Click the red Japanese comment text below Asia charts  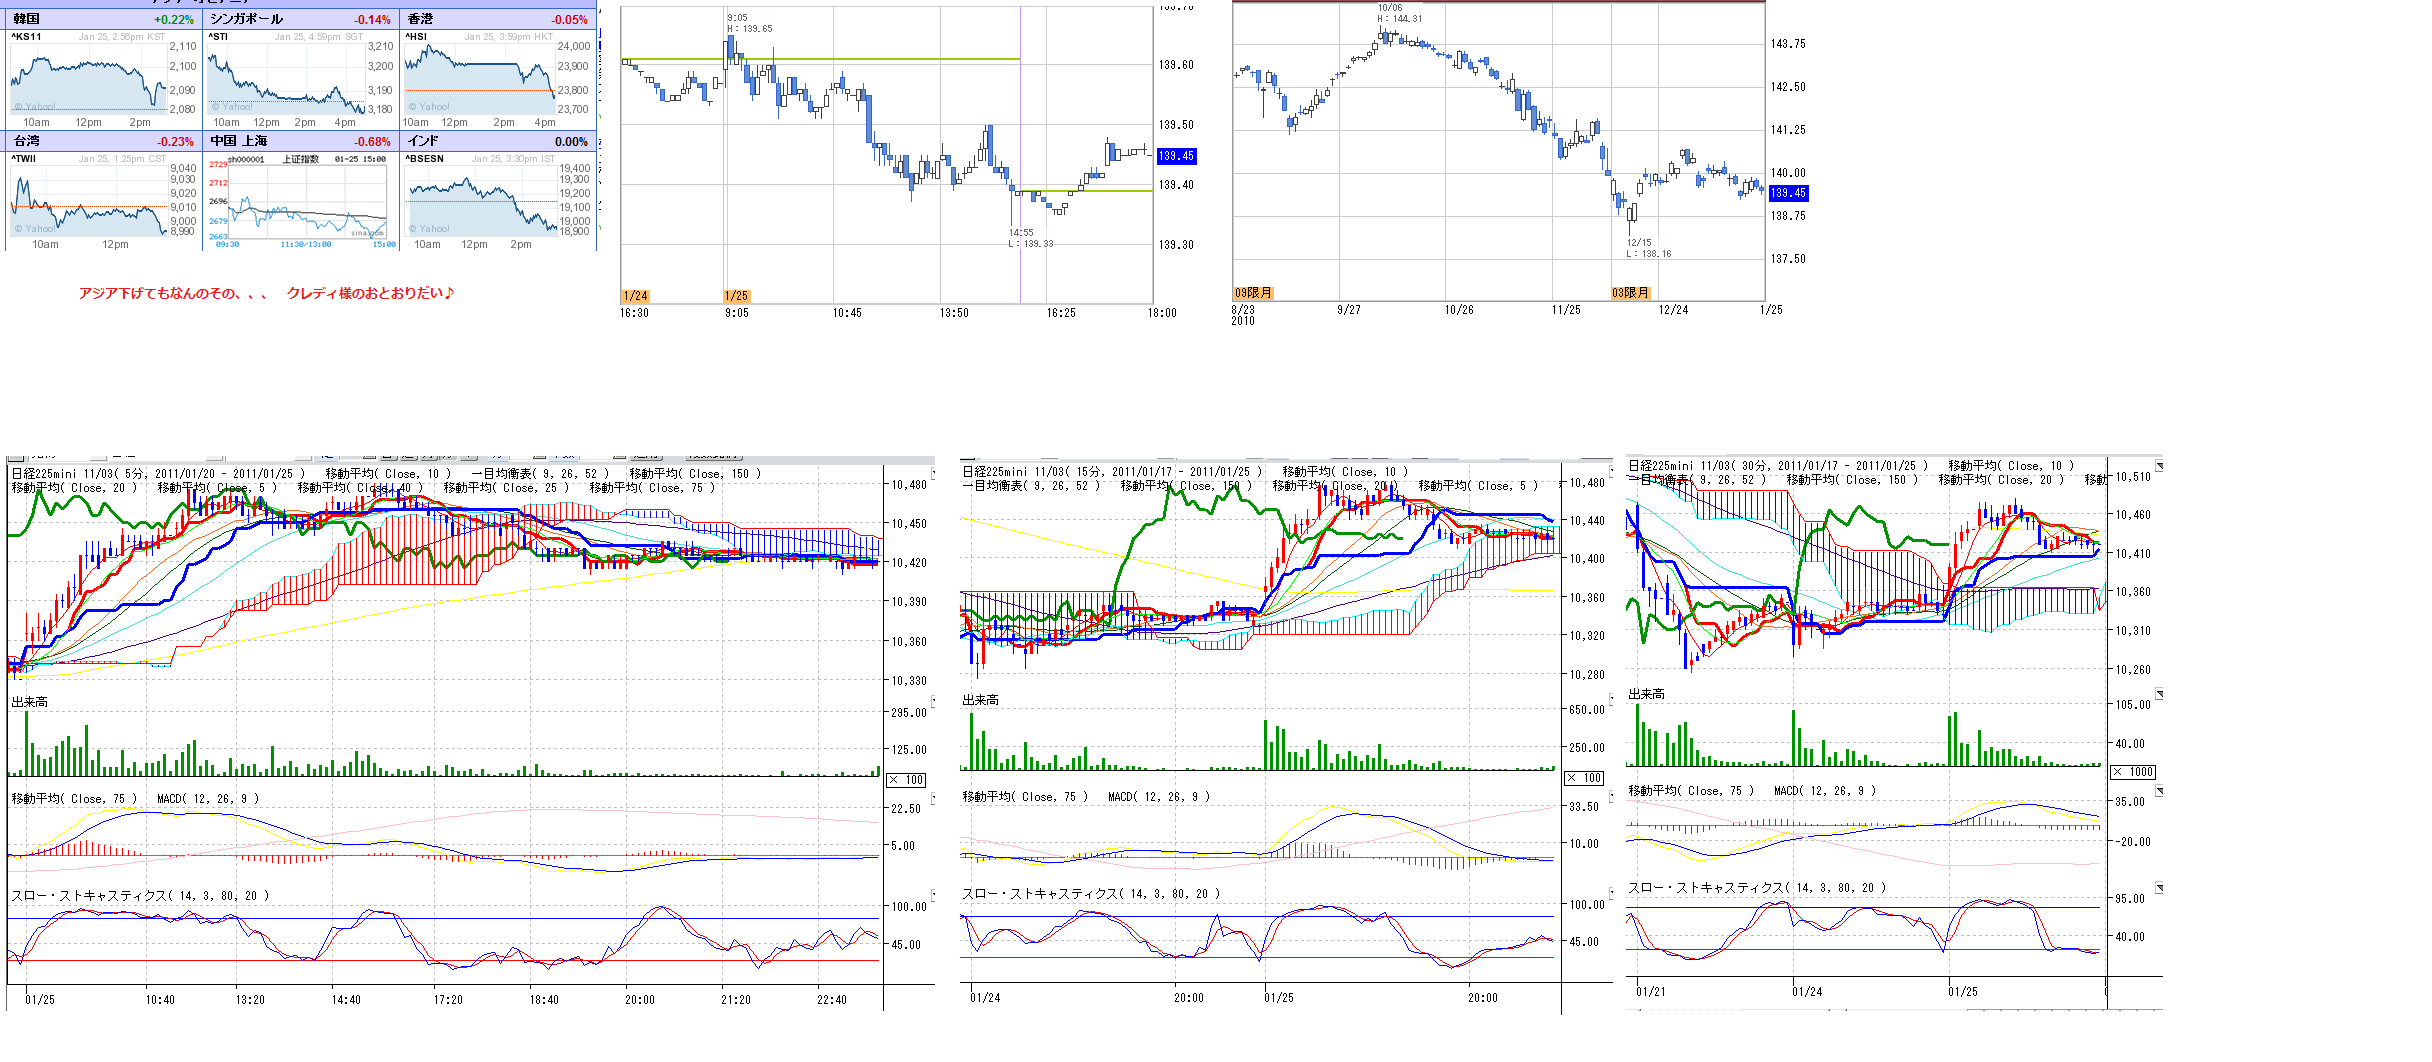pyautogui.click(x=266, y=293)
